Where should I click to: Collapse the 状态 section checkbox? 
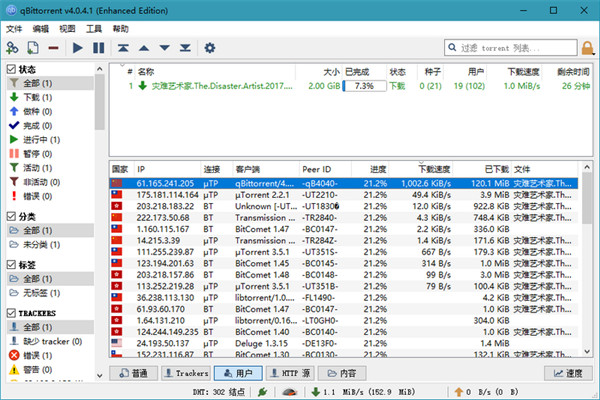tap(10, 70)
